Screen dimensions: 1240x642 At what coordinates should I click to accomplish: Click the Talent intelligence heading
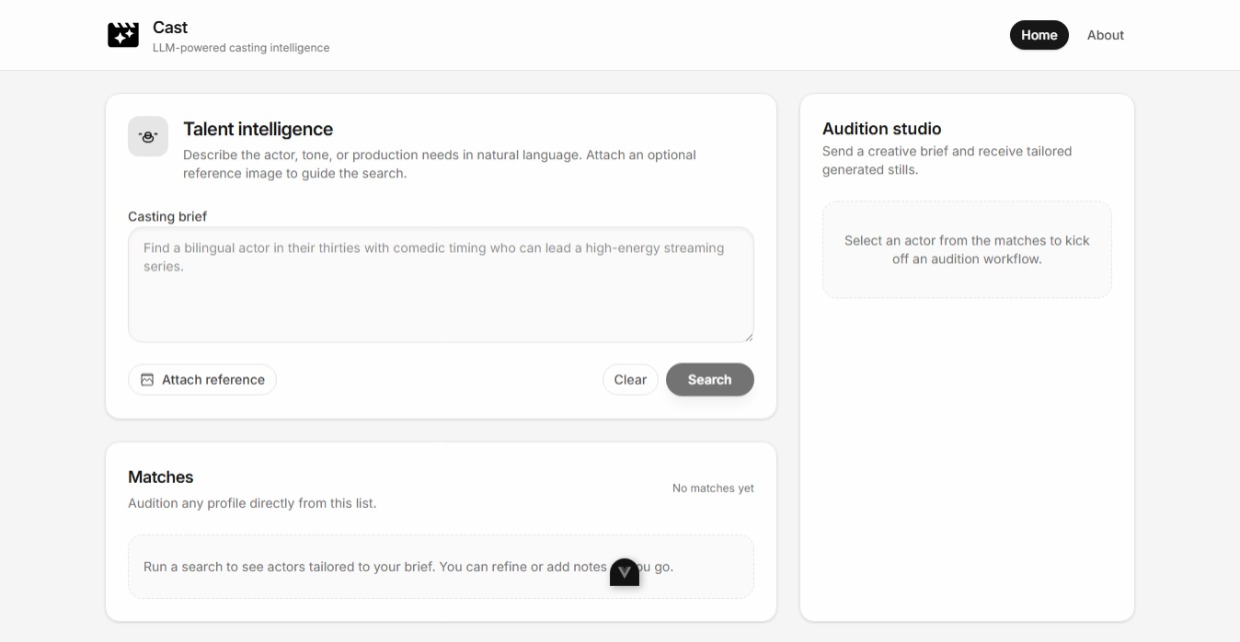(258, 129)
